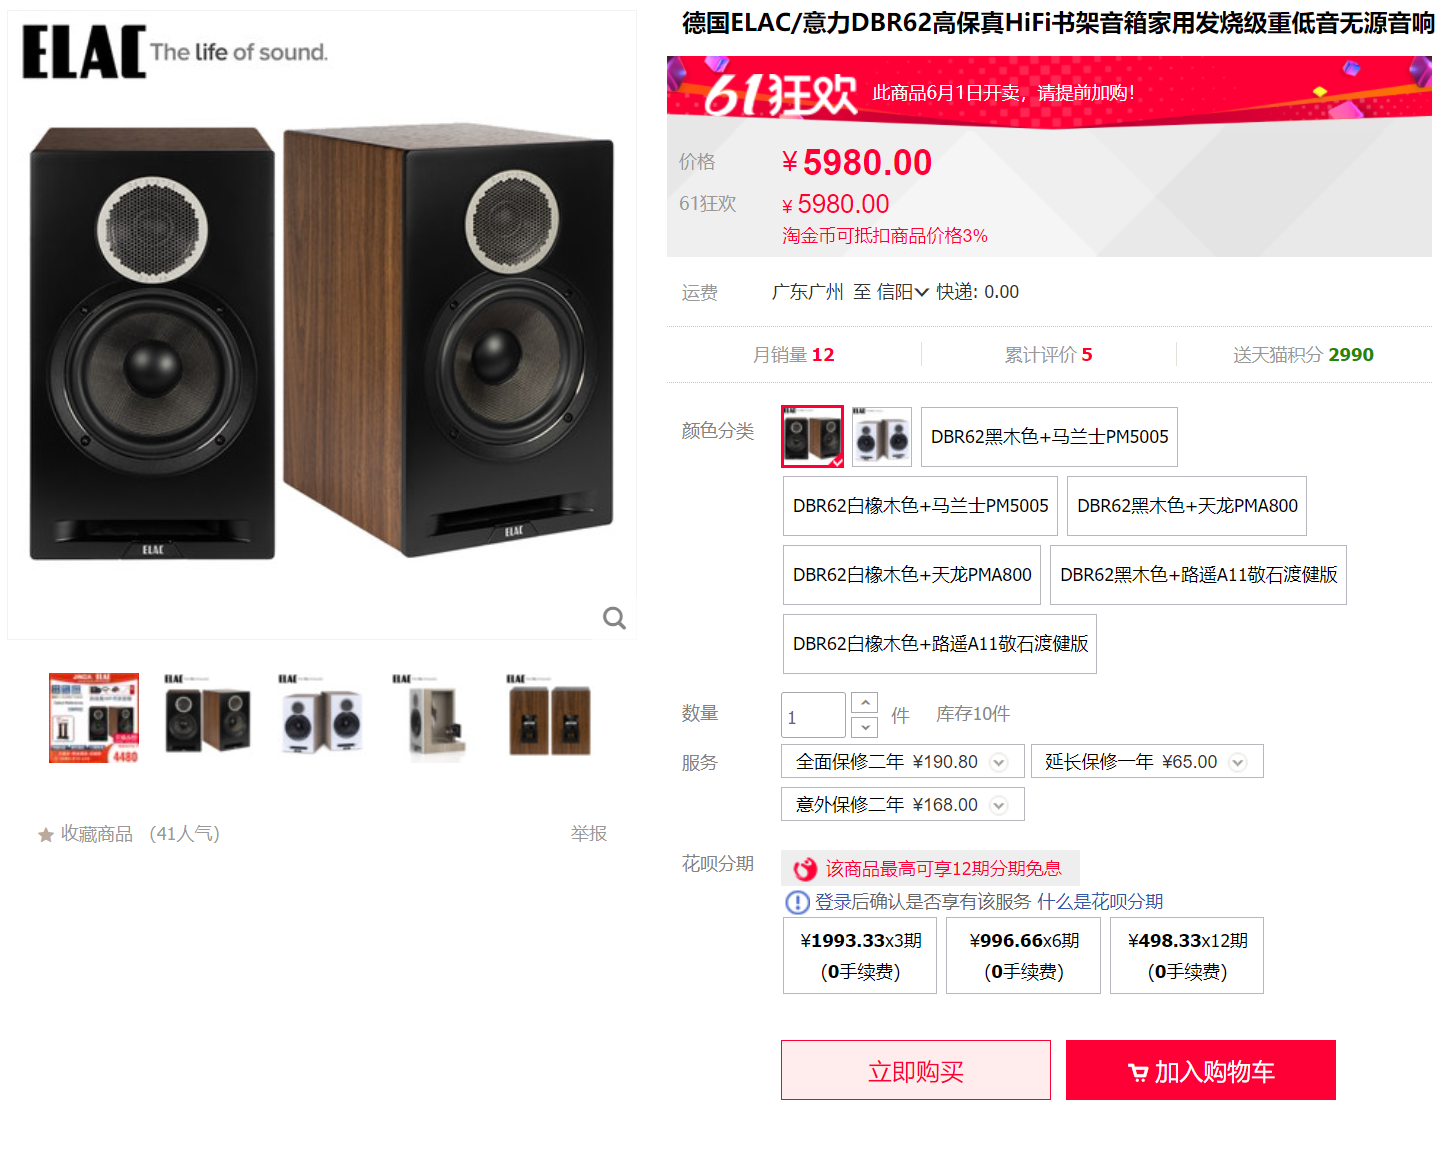Click the magnifier zoom icon on product image
1443x1169 pixels.
point(614,618)
